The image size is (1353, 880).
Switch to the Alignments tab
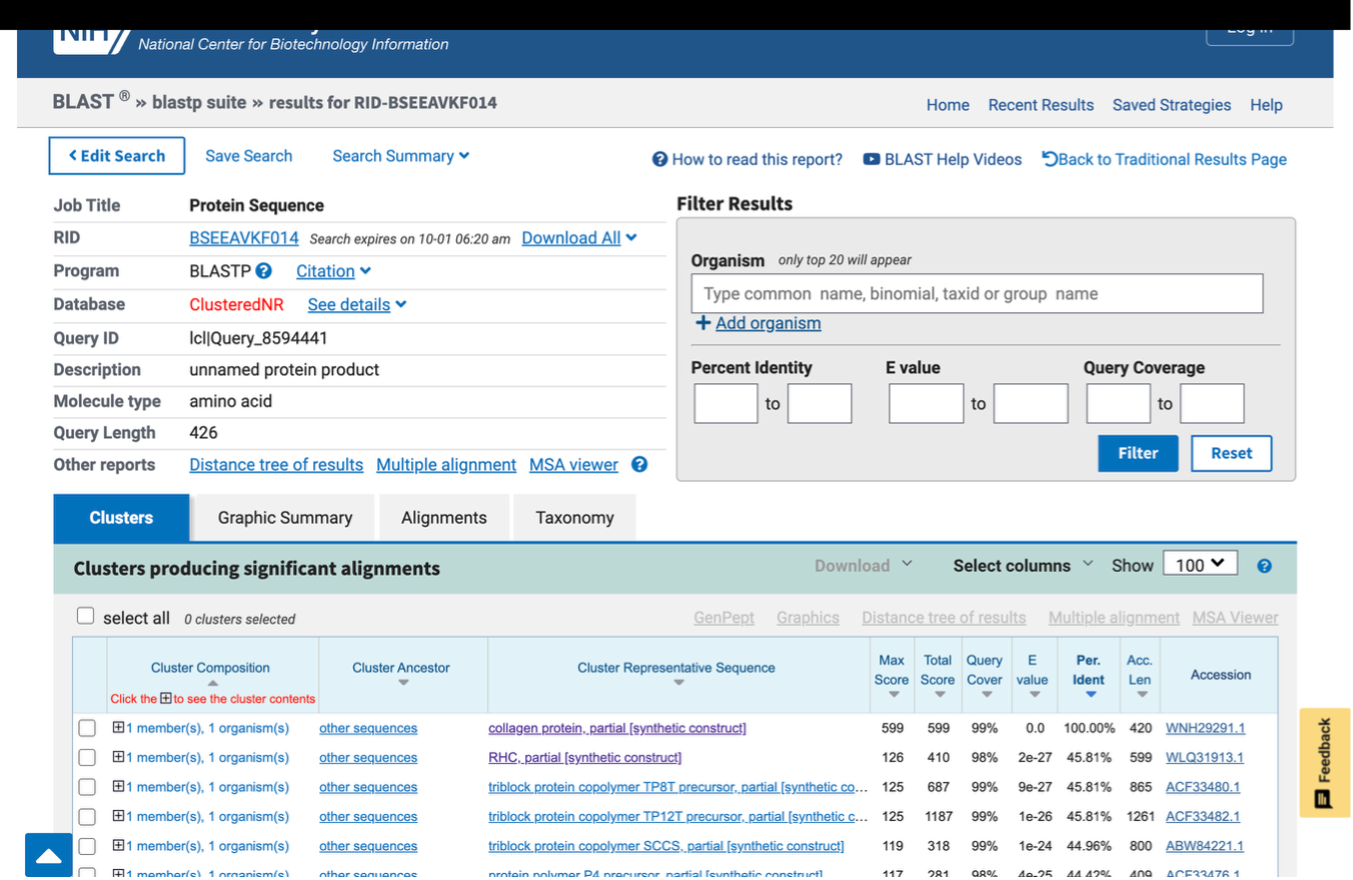[x=444, y=518]
